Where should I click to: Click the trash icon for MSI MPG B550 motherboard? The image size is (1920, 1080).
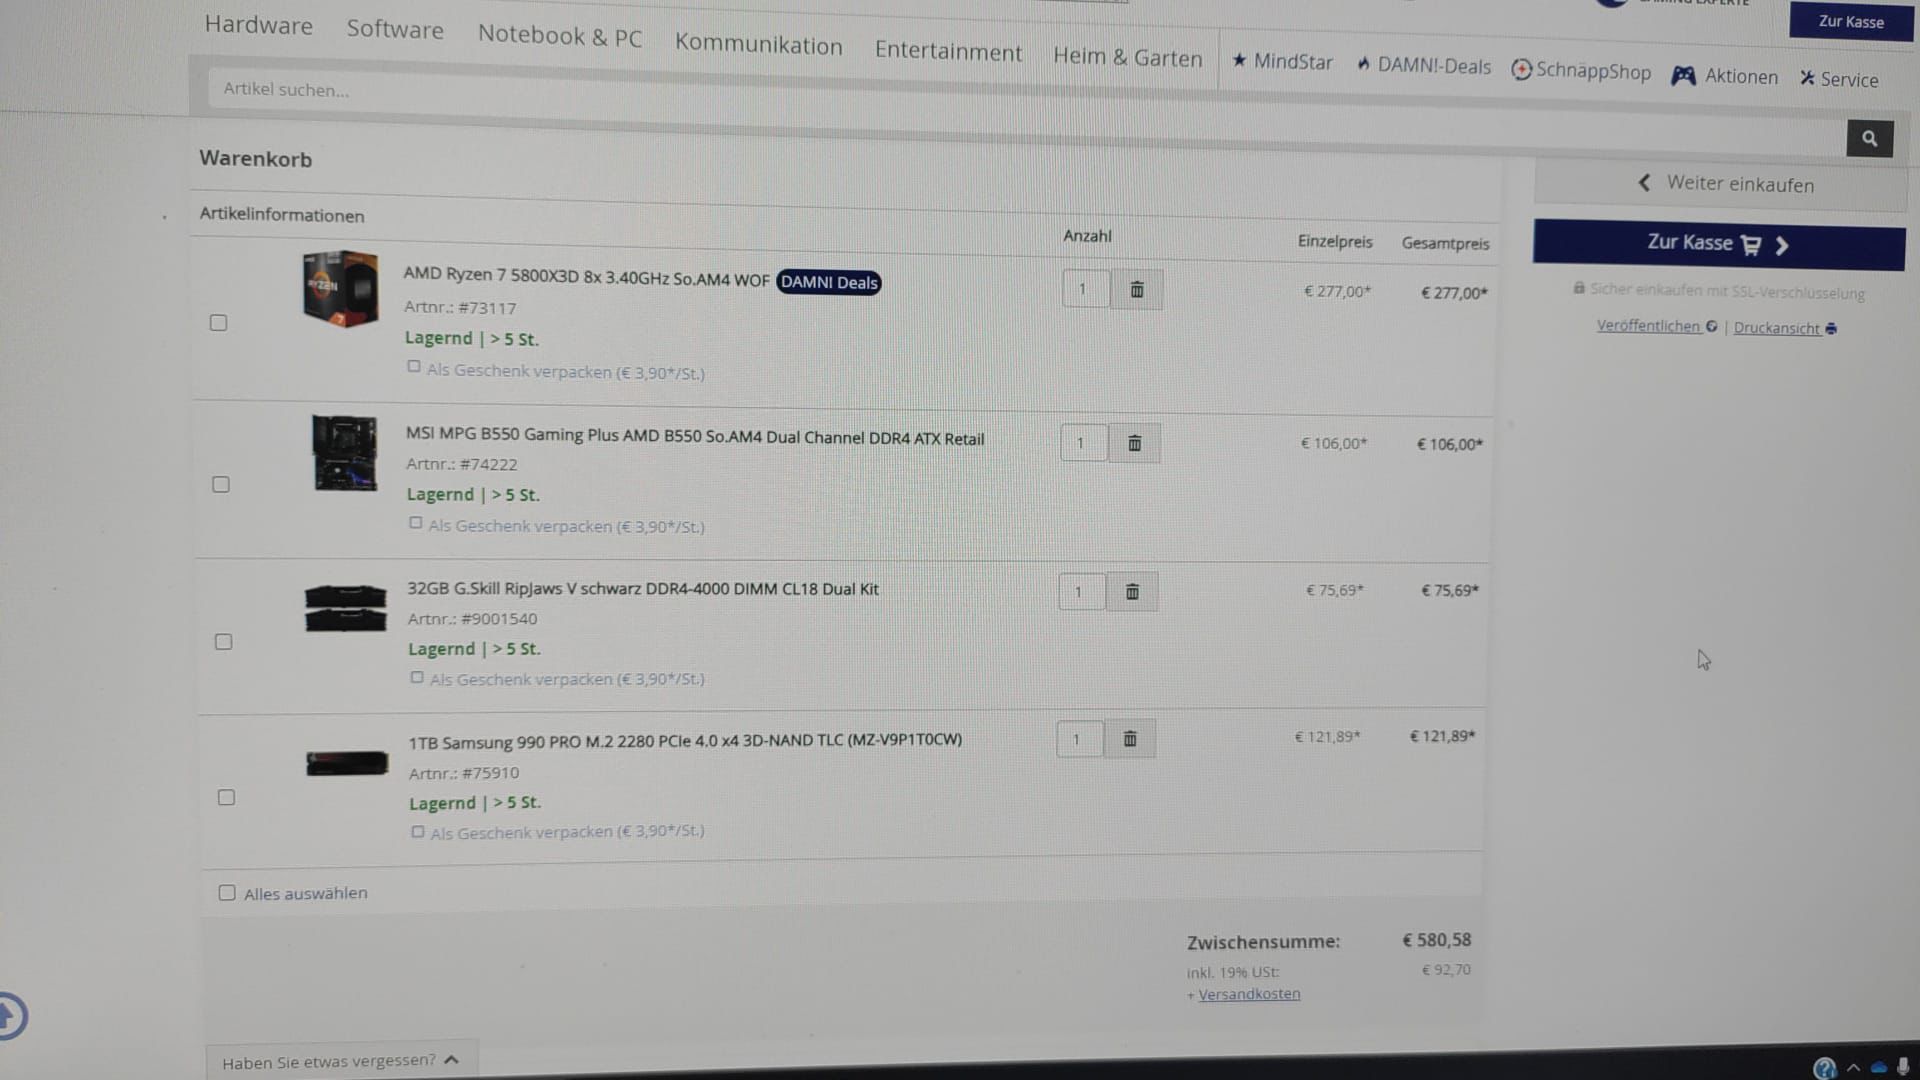pos(1134,443)
